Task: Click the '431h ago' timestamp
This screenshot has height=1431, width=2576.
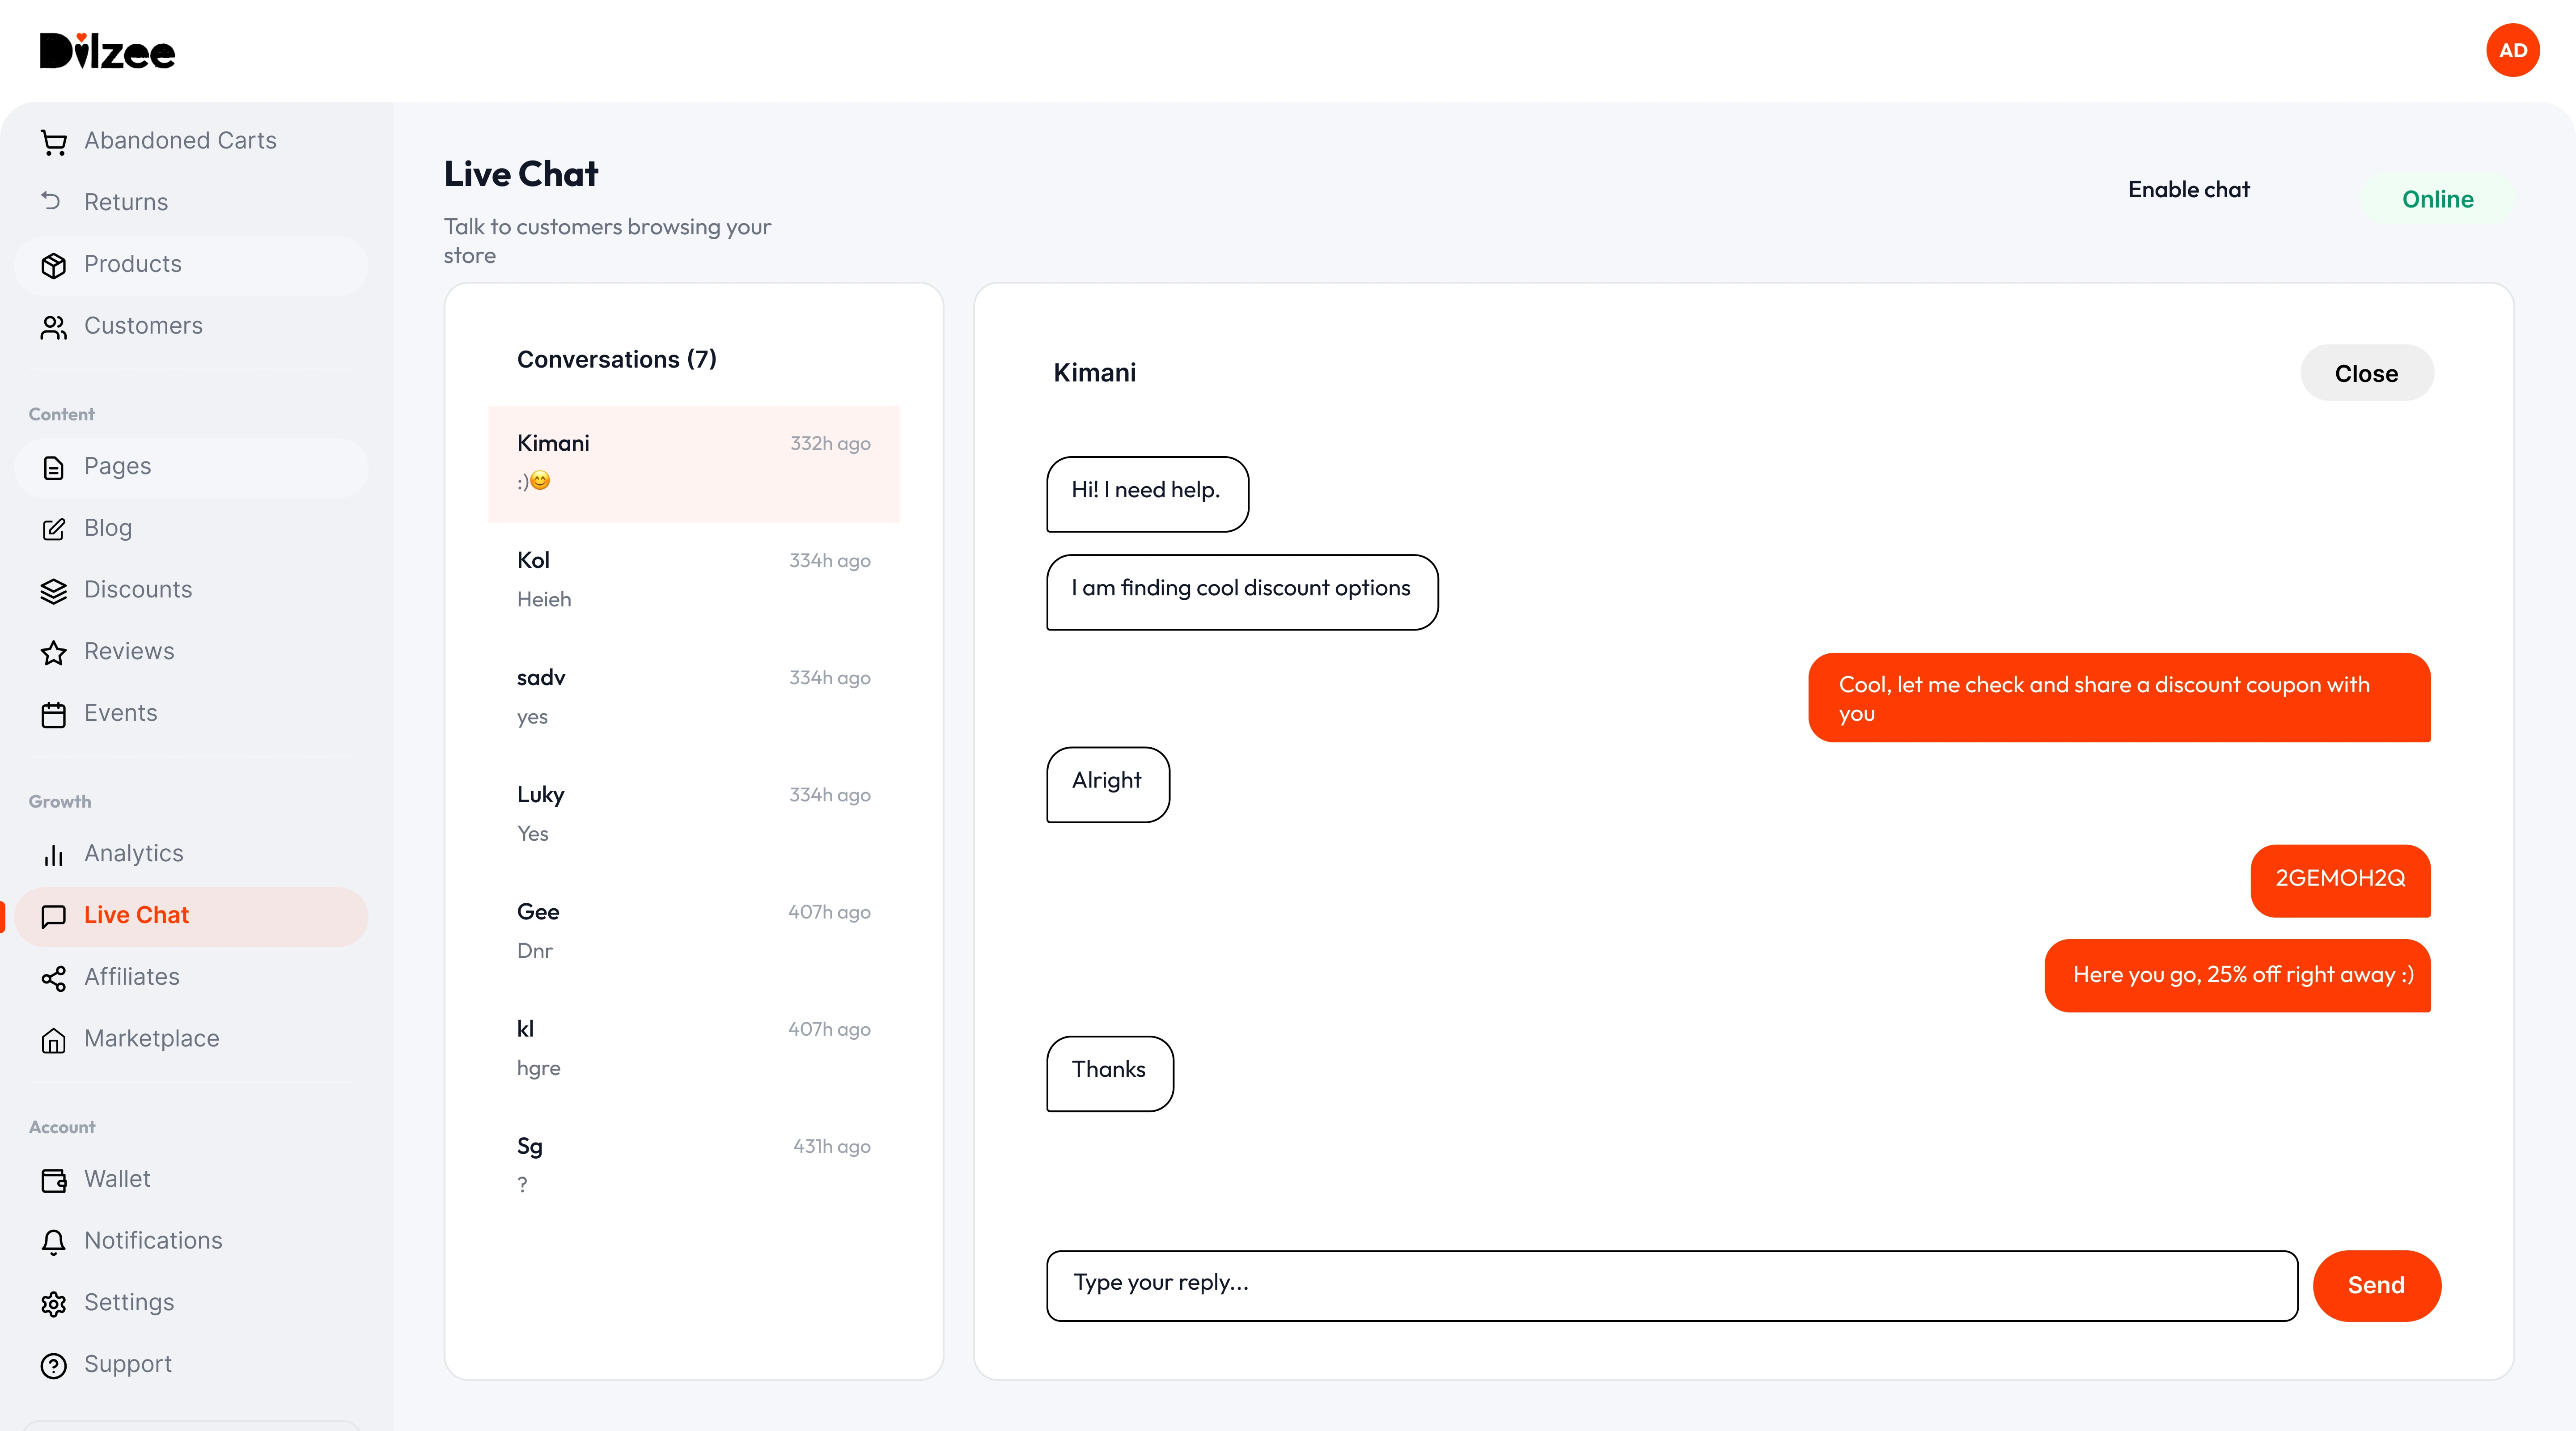Action: point(832,1146)
